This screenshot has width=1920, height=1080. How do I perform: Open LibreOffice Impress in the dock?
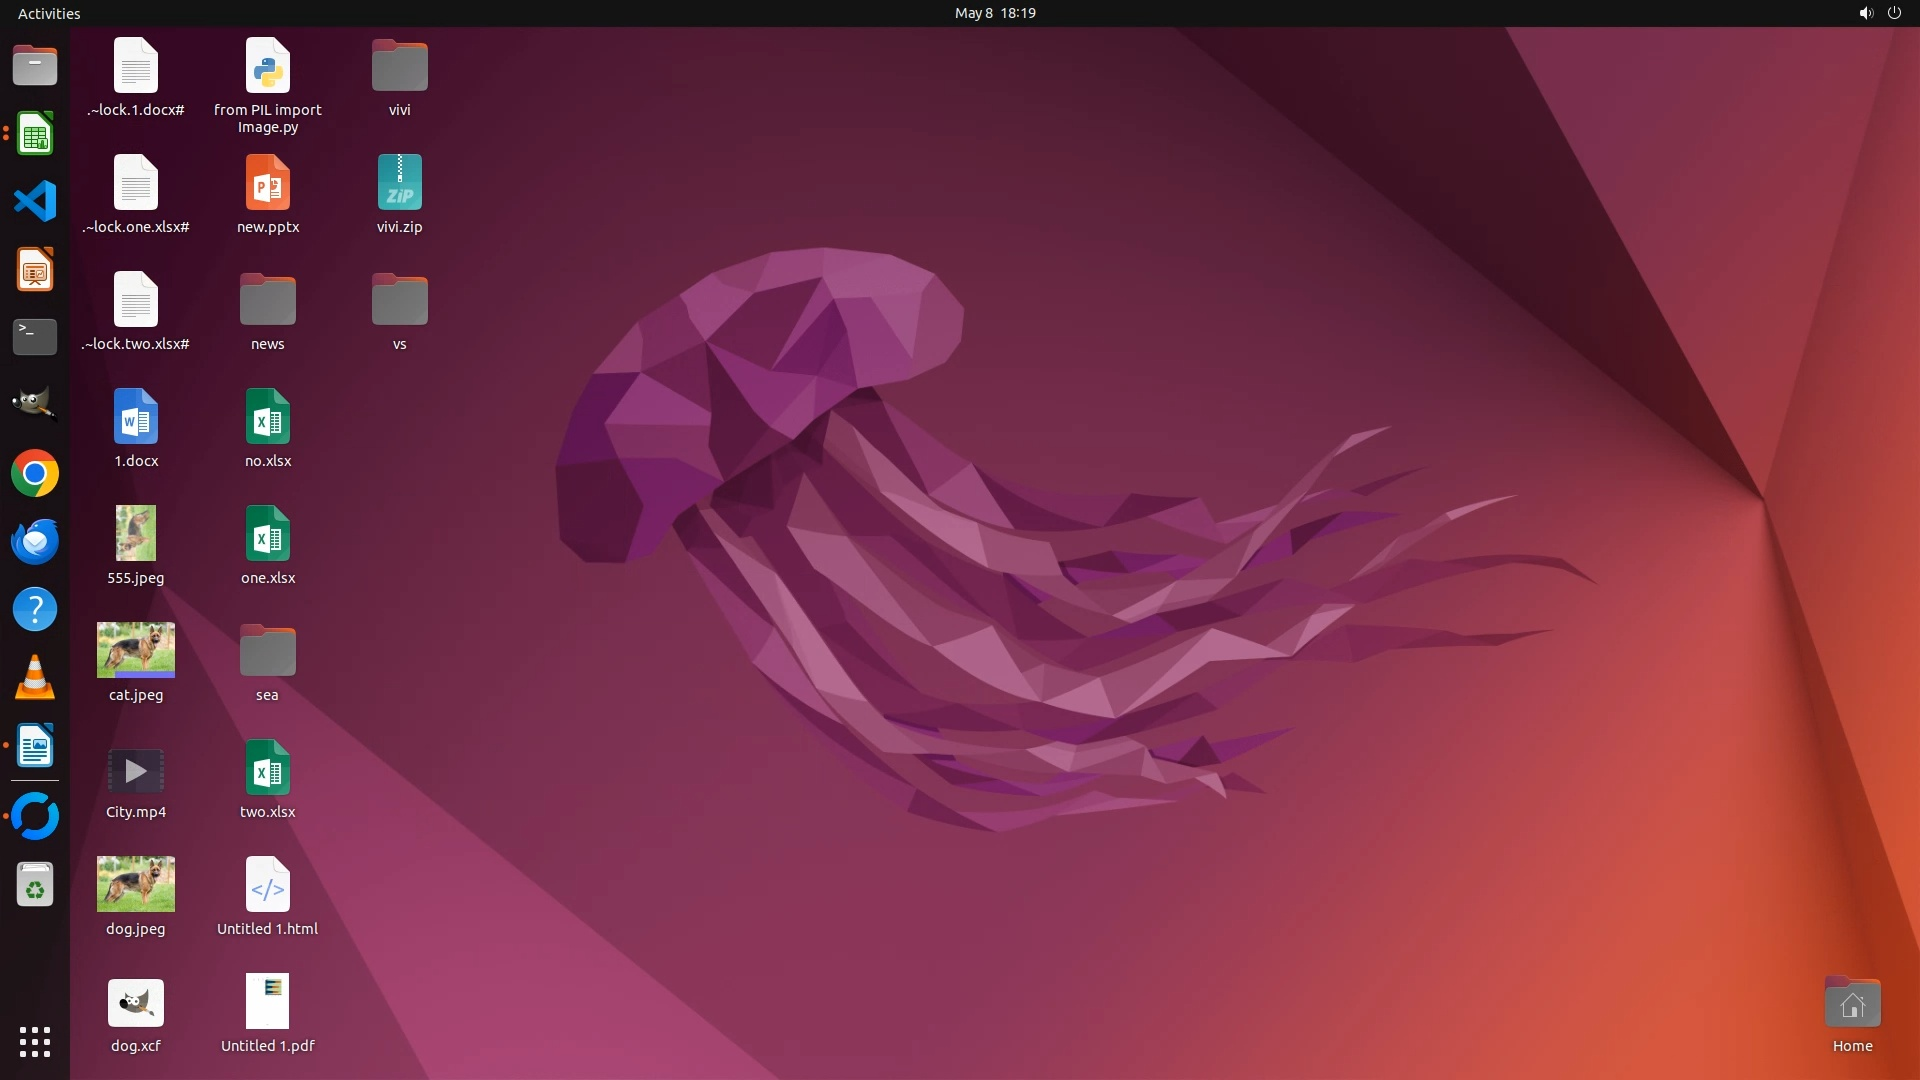[35, 270]
